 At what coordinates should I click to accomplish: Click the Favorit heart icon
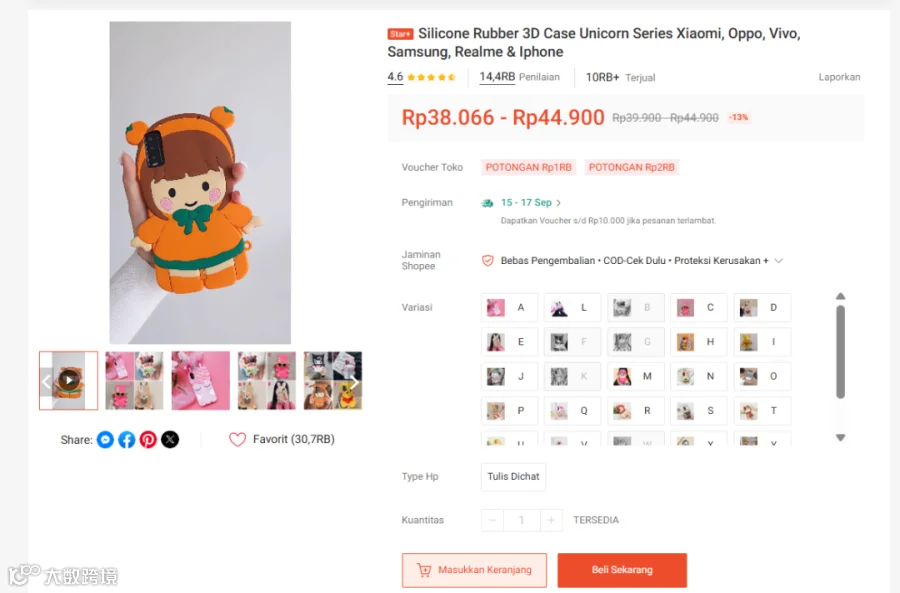237,440
